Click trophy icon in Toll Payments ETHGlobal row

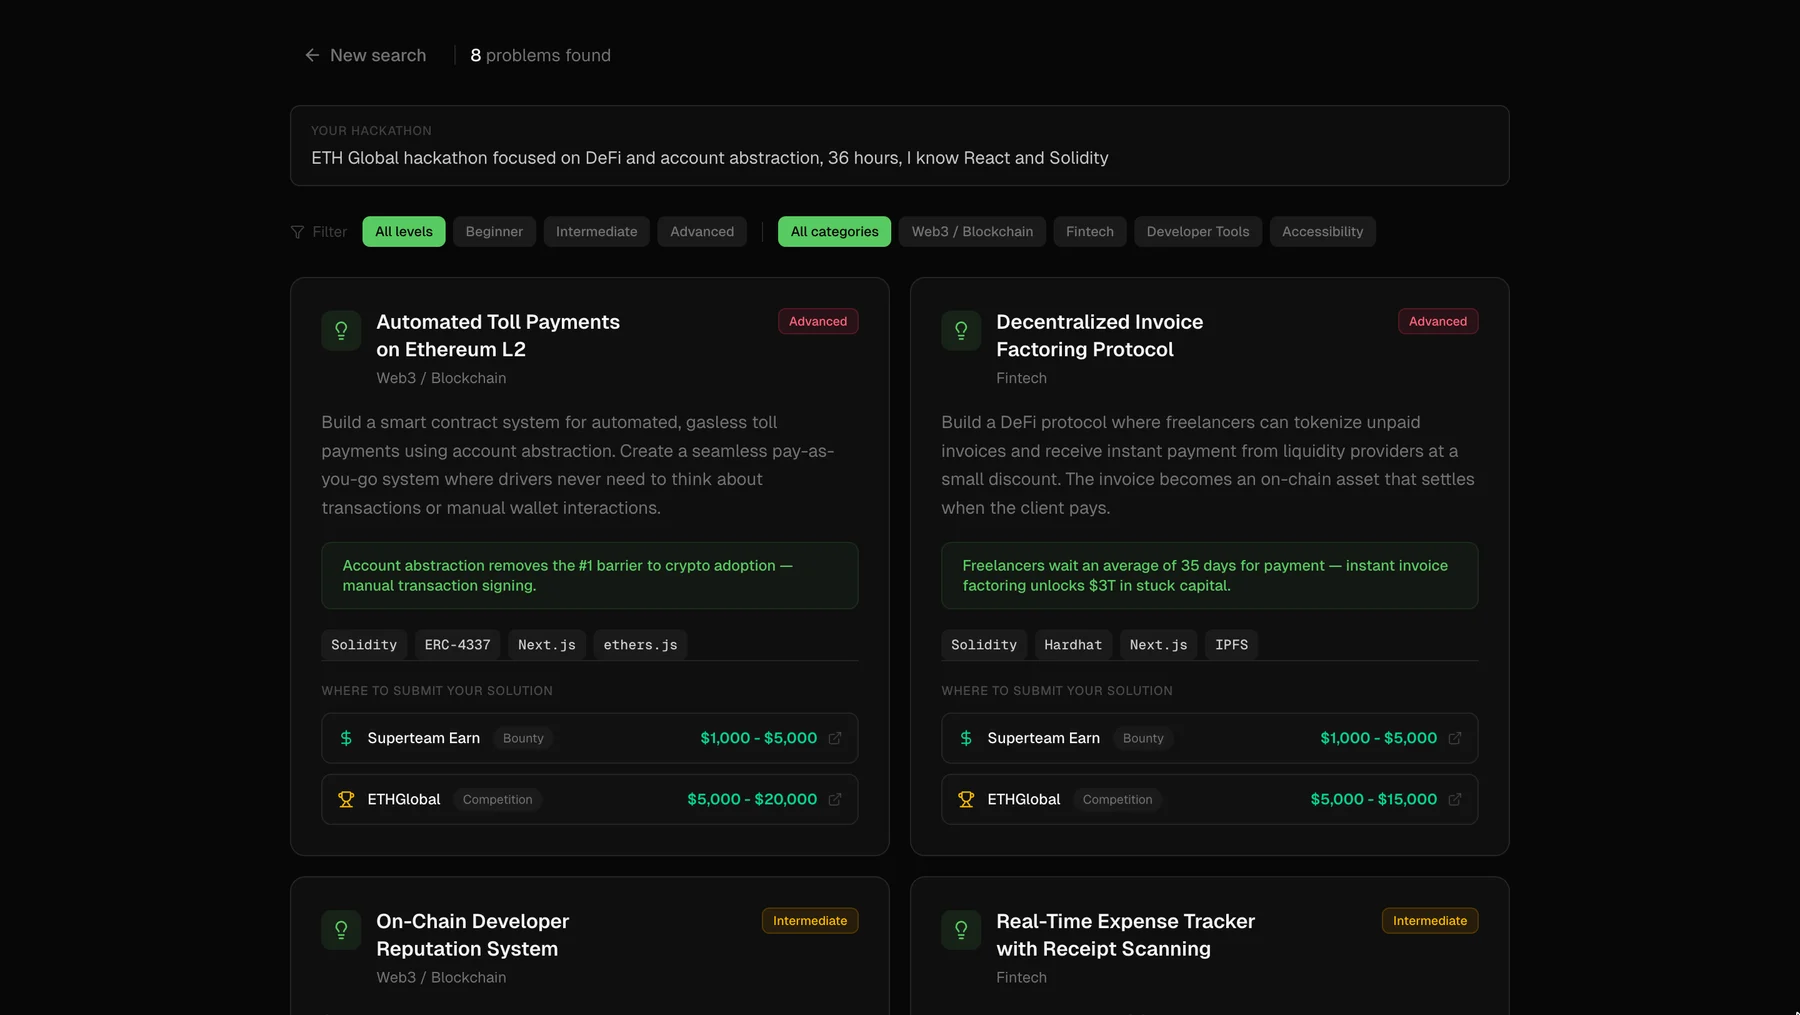click(346, 799)
